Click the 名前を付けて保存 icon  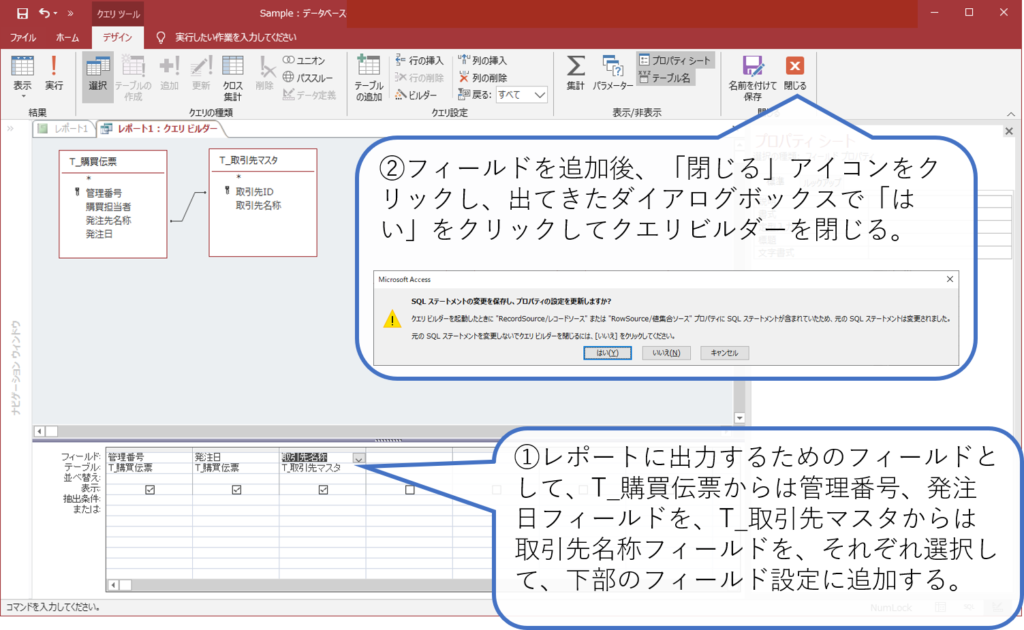pyautogui.click(x=752, y=77)
